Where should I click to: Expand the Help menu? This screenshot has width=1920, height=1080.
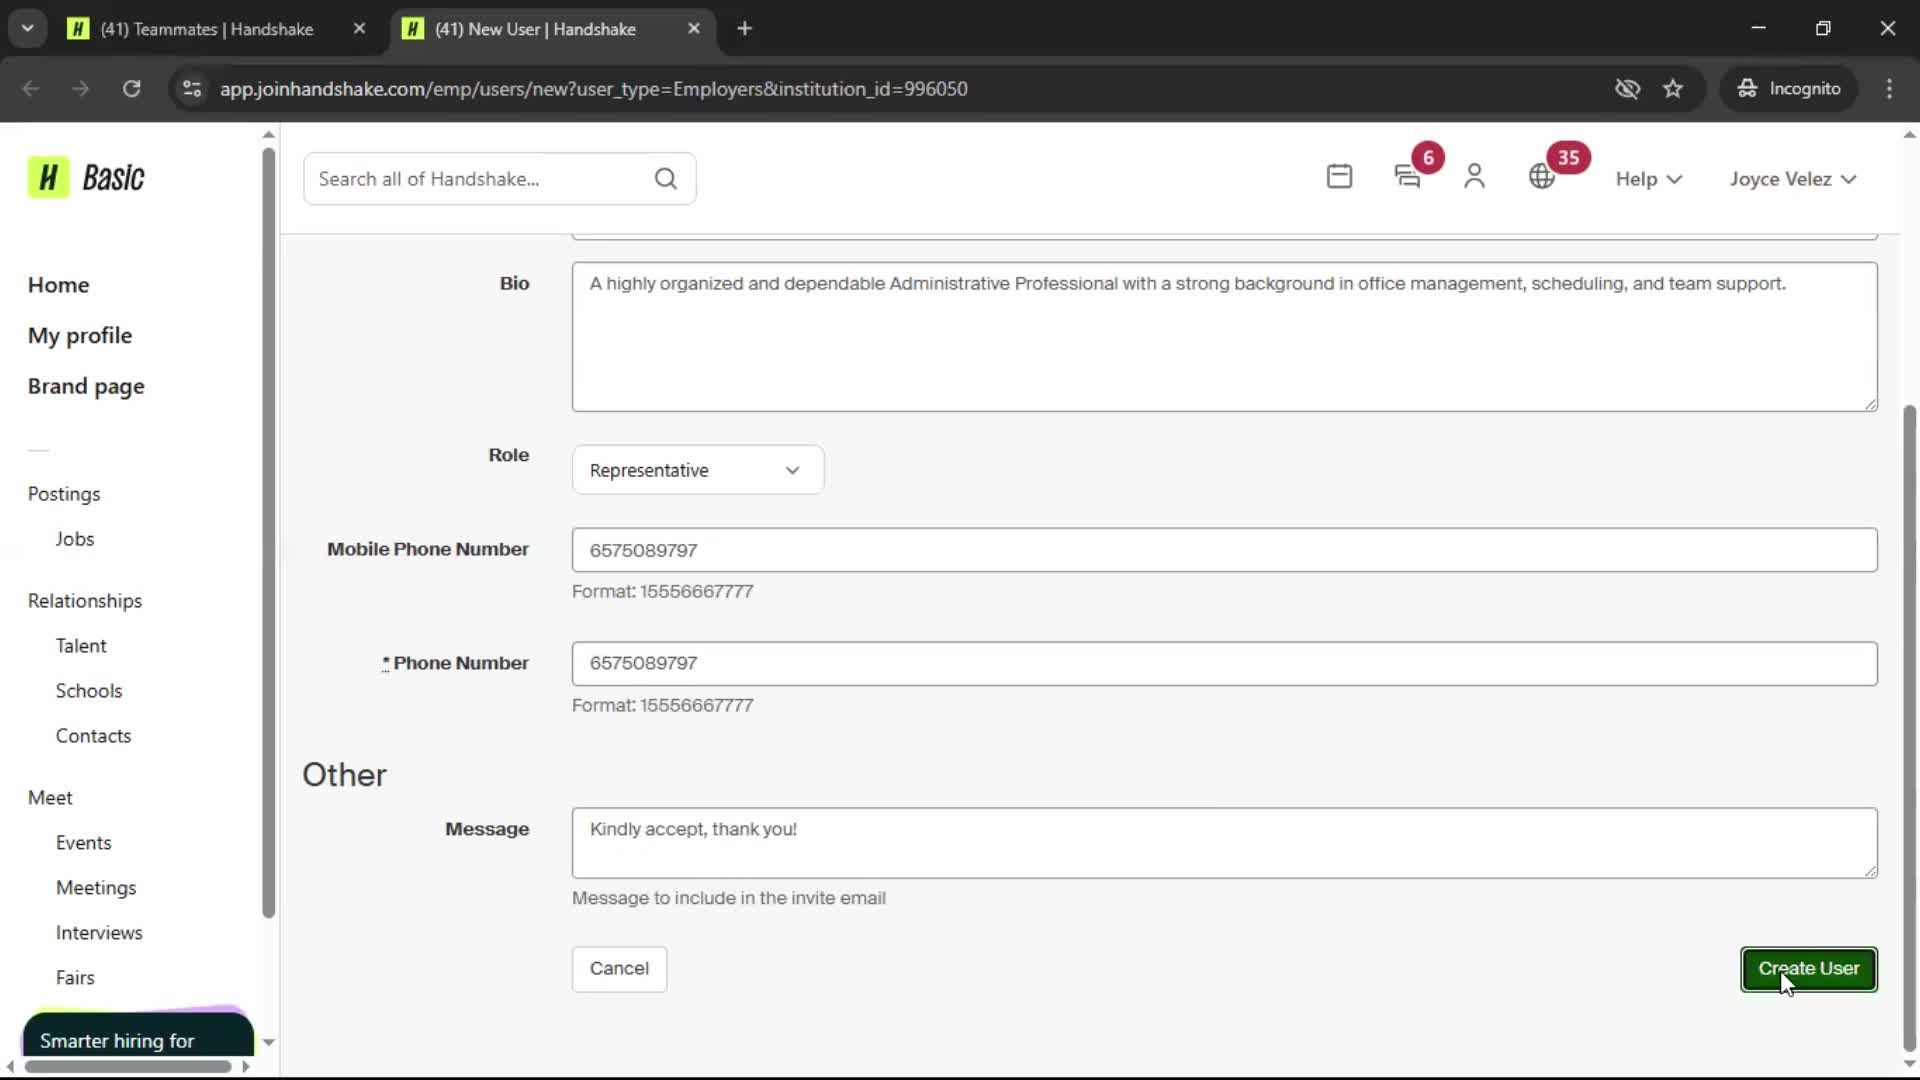[x=1648, y=179]
